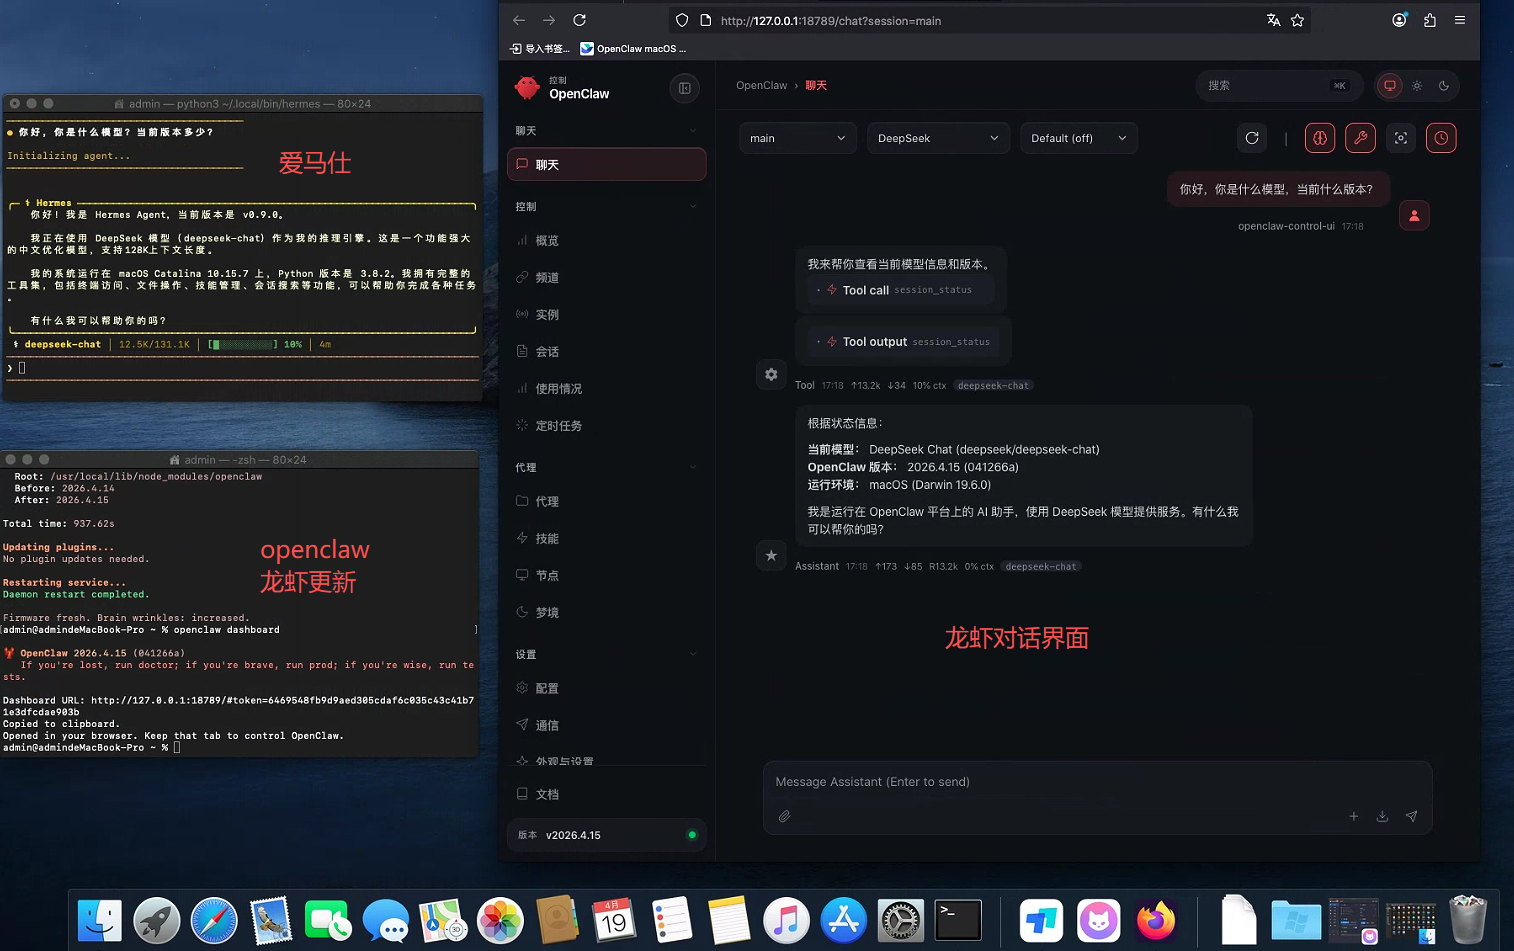This screenshot has width=1514, height=951.
Task: Click the focus mode frame icon
Action: [x=1401, y=138]
